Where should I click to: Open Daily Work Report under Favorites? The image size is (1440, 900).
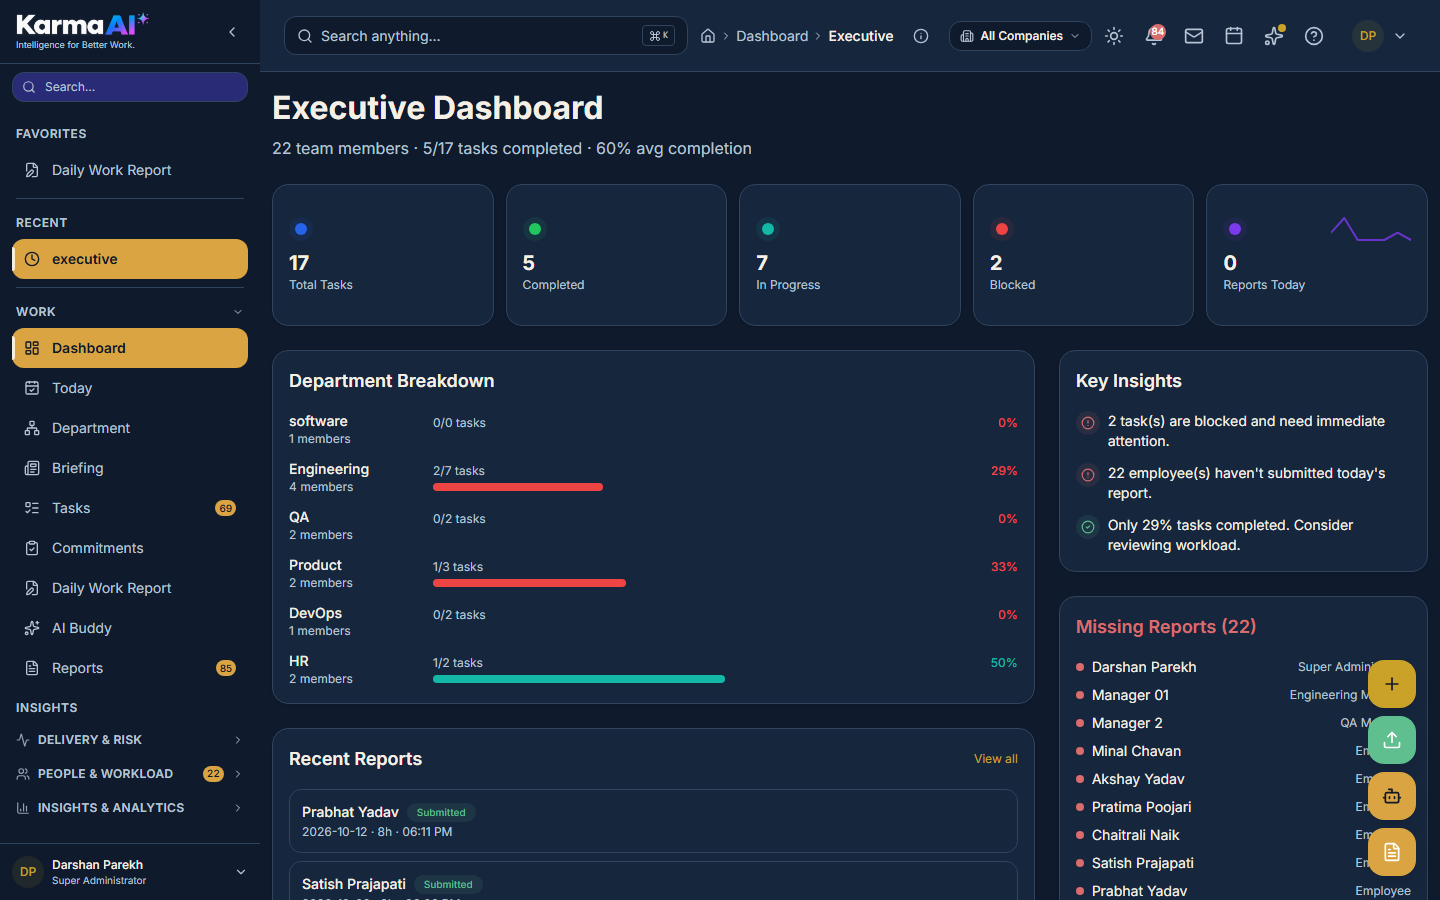(x=130, y=170)
